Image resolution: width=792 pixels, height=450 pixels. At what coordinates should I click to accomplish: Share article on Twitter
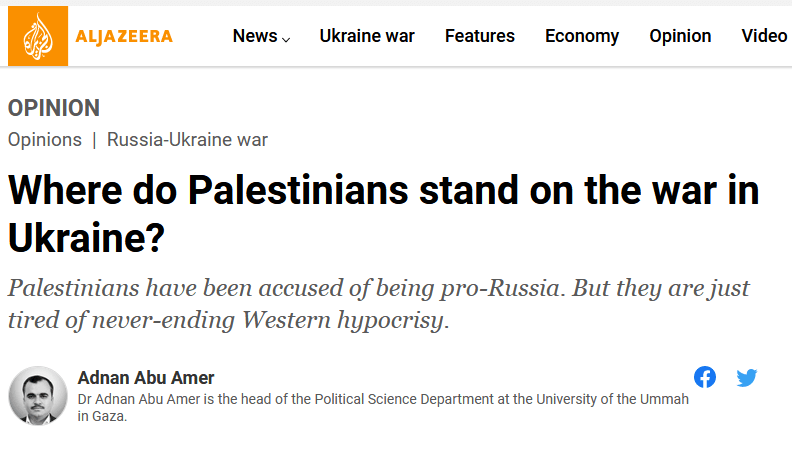(x=747, y=377)
